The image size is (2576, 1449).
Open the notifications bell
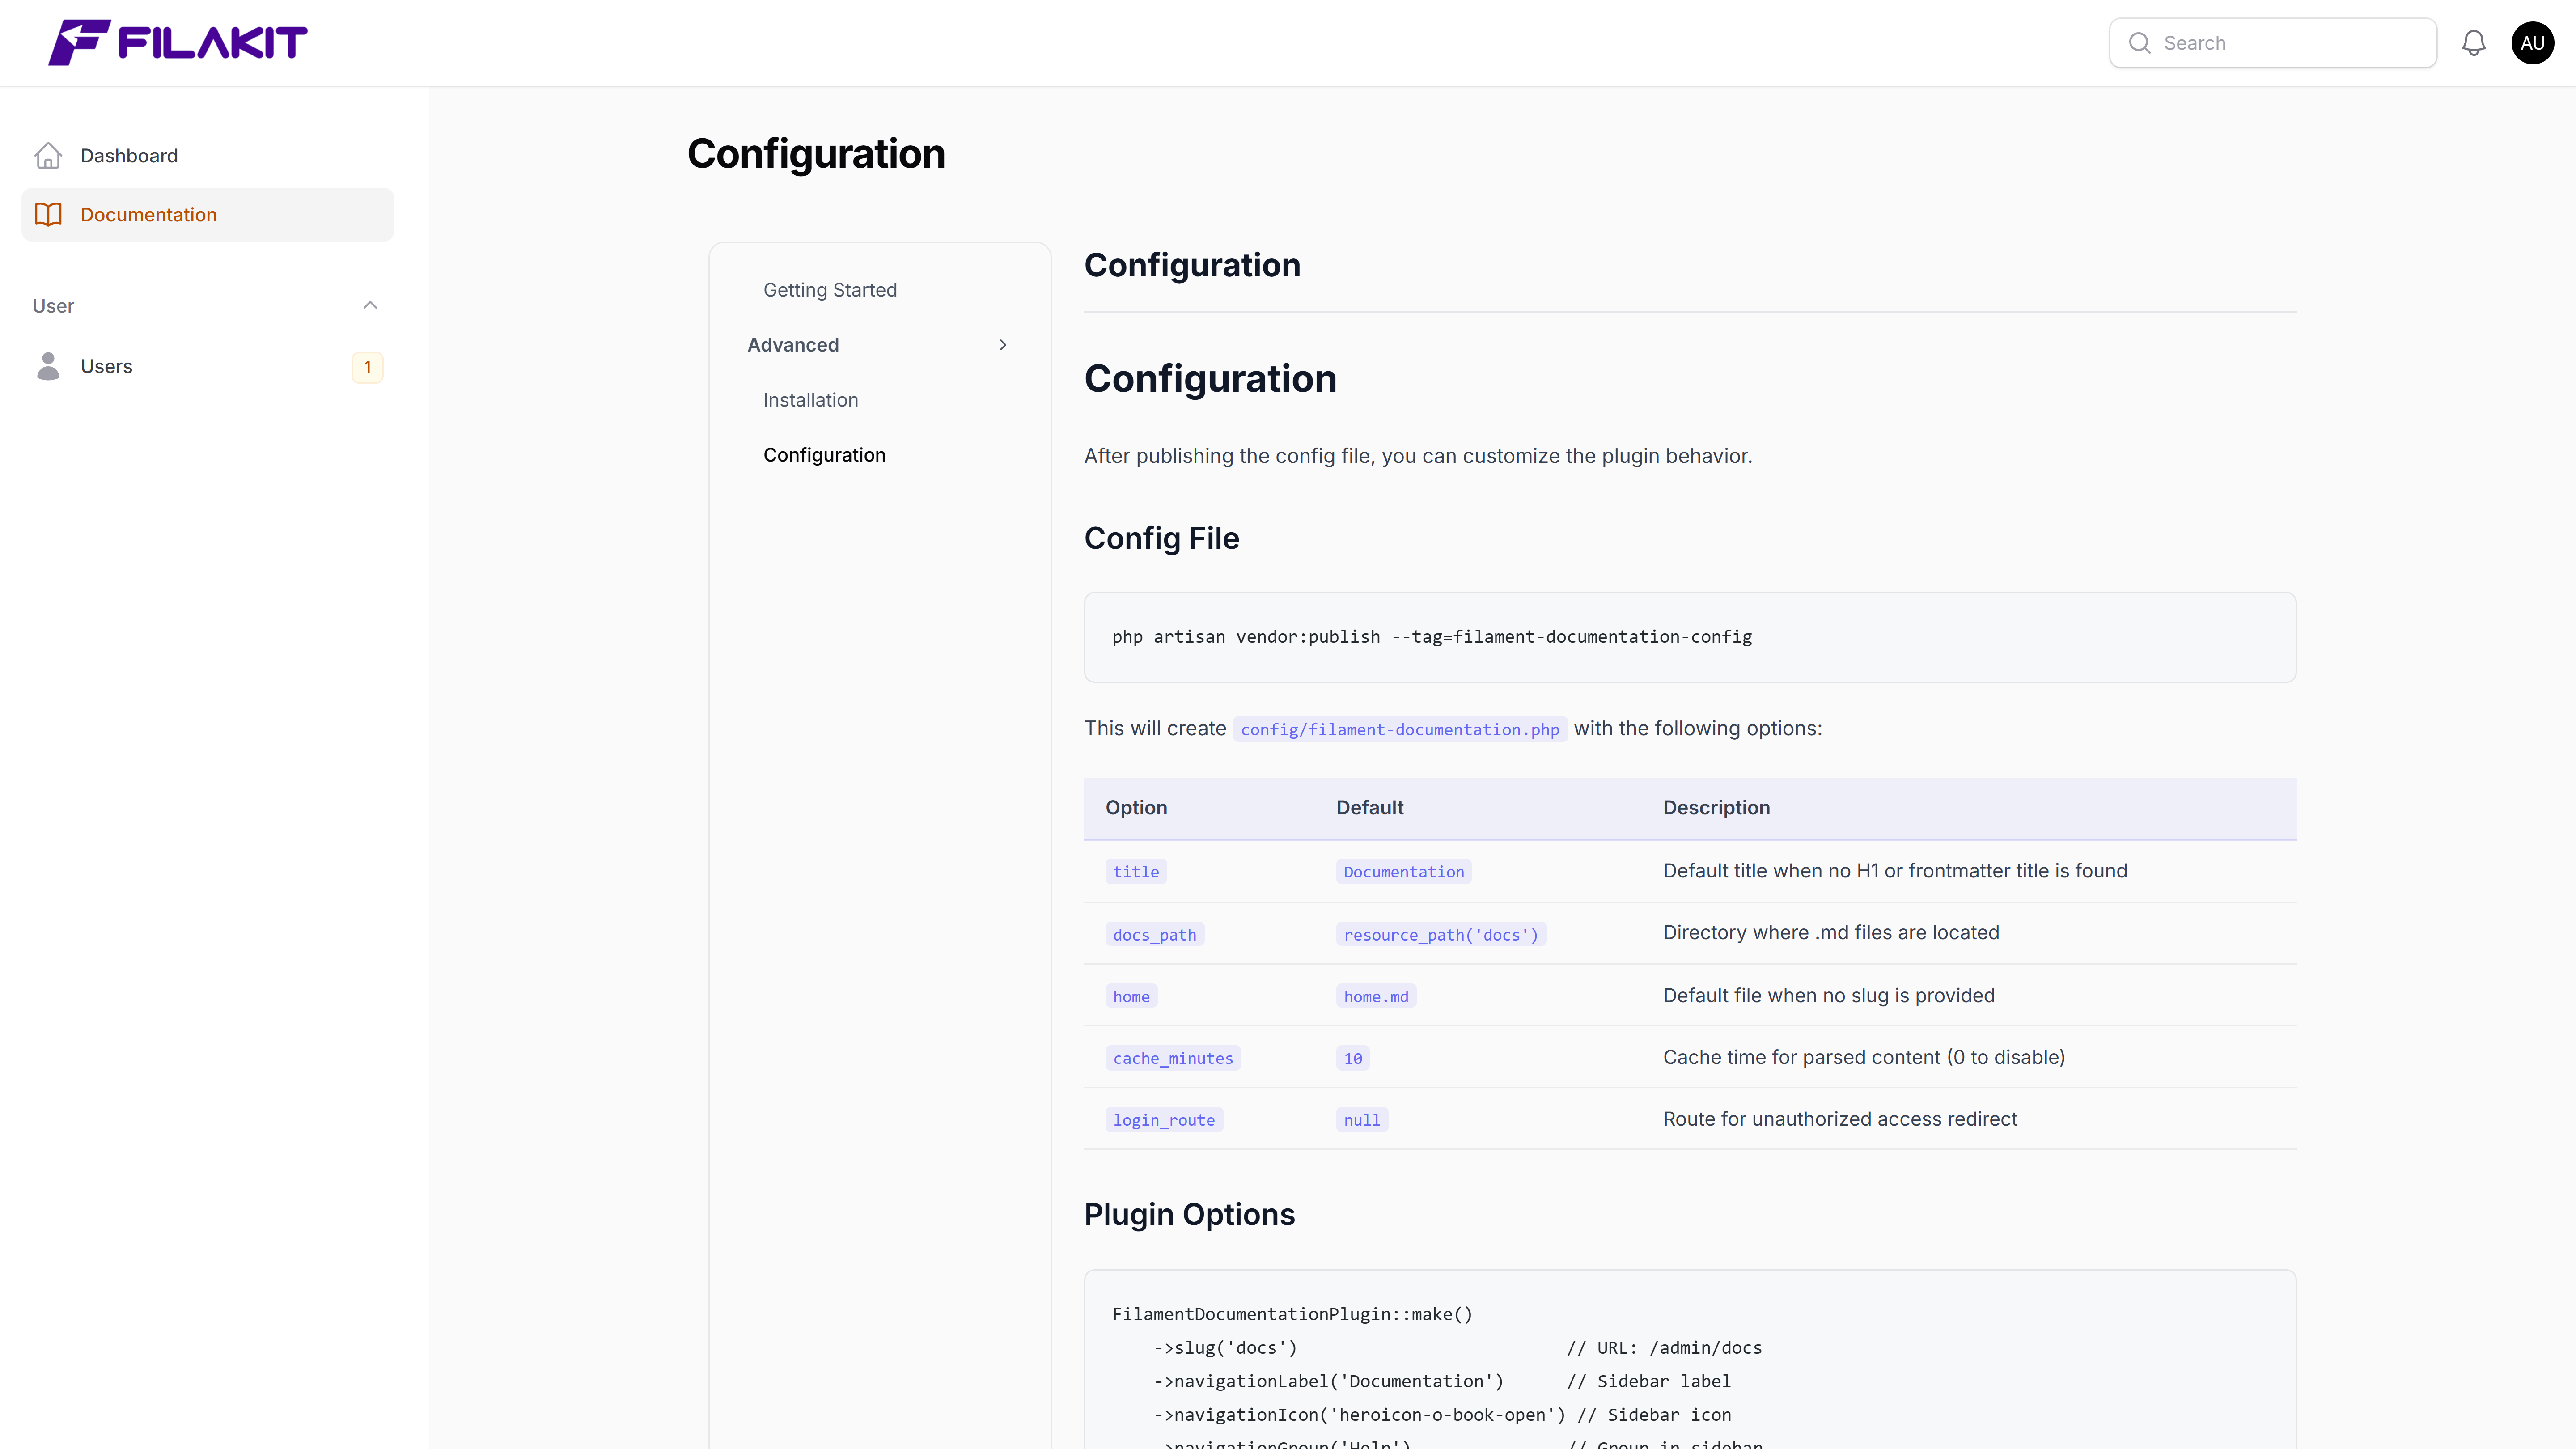click(x=2473, y=43)
